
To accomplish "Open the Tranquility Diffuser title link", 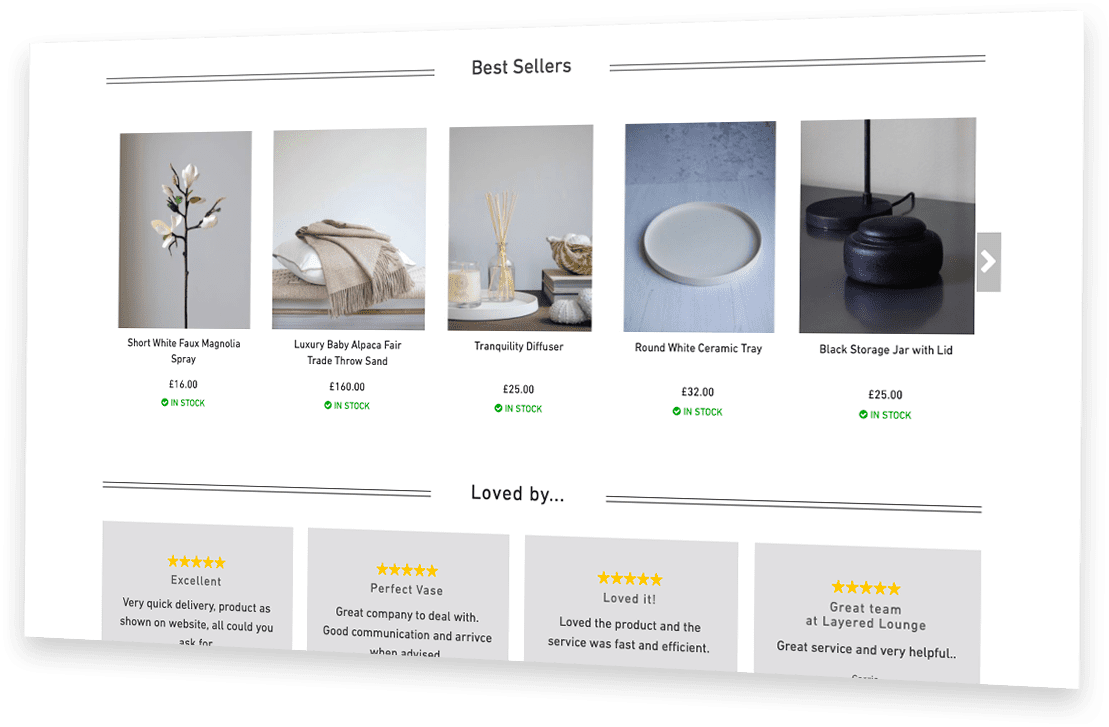I will [x=518, y=347].
